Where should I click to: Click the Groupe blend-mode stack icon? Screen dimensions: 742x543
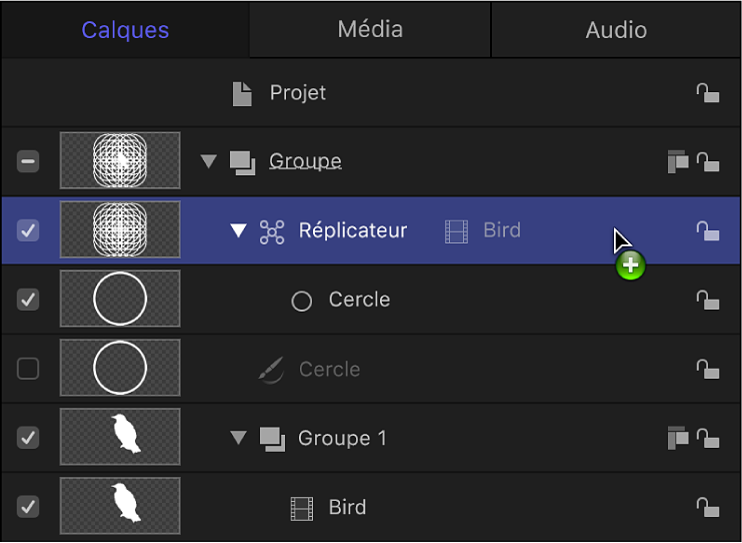click(x=677, y=161)
